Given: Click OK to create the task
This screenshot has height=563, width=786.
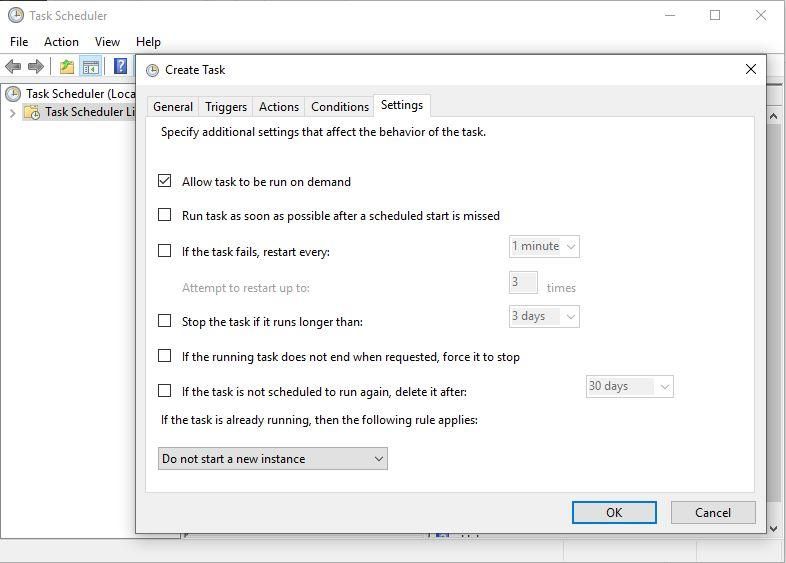Looking at the screenshot, I should click(x=614, y=512).
